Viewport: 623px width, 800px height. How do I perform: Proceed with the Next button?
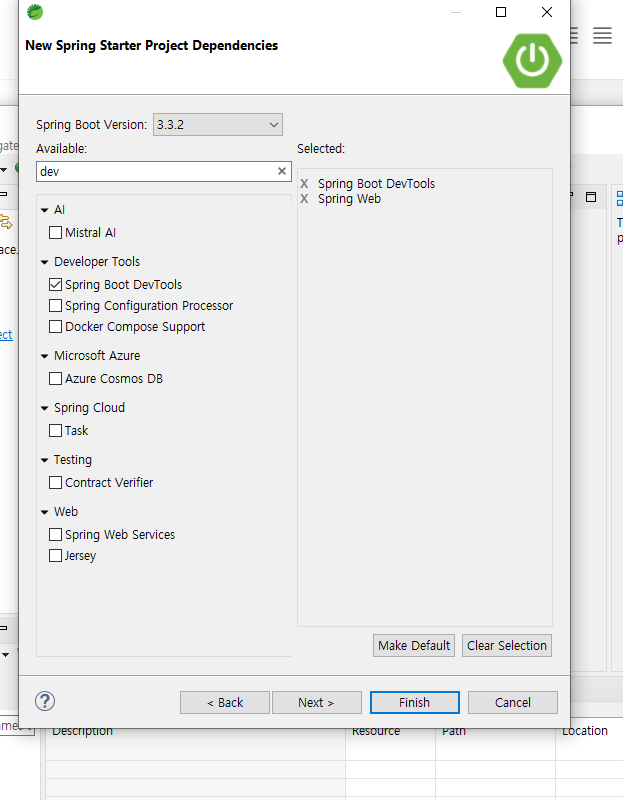coord(317,703)
